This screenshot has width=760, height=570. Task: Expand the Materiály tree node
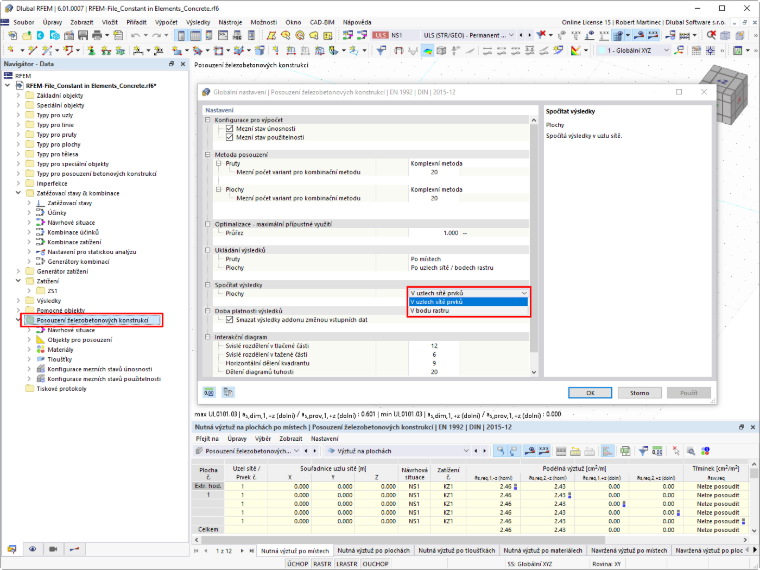[29, 349]
